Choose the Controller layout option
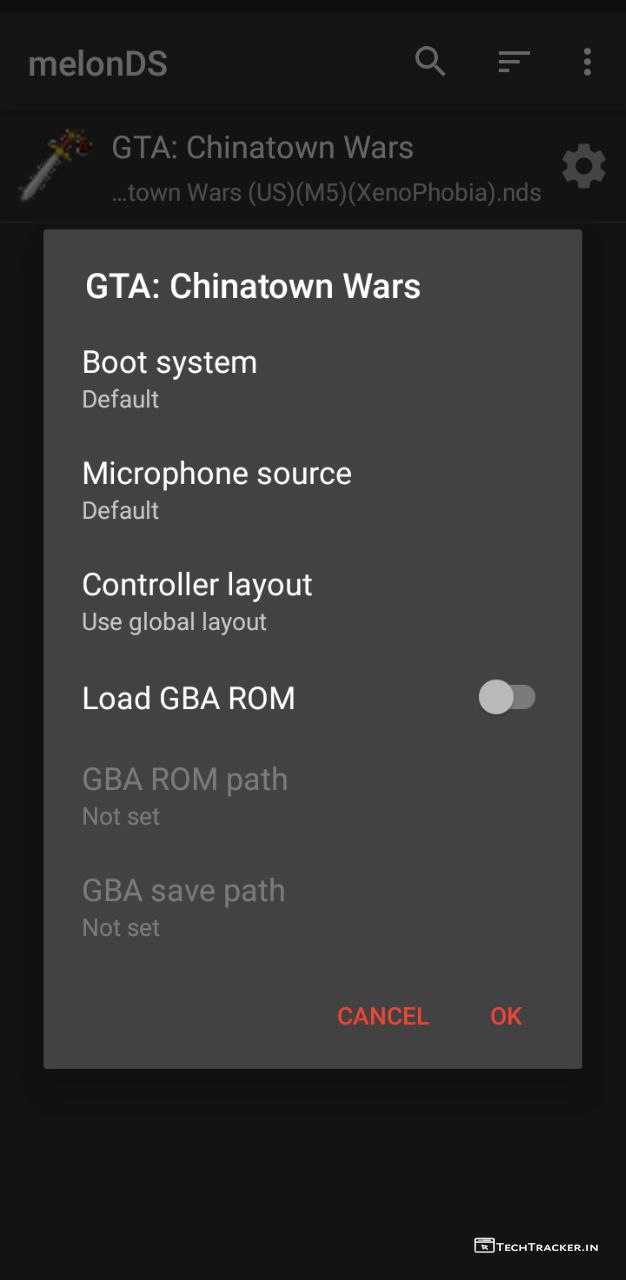 tap(197, 600)
